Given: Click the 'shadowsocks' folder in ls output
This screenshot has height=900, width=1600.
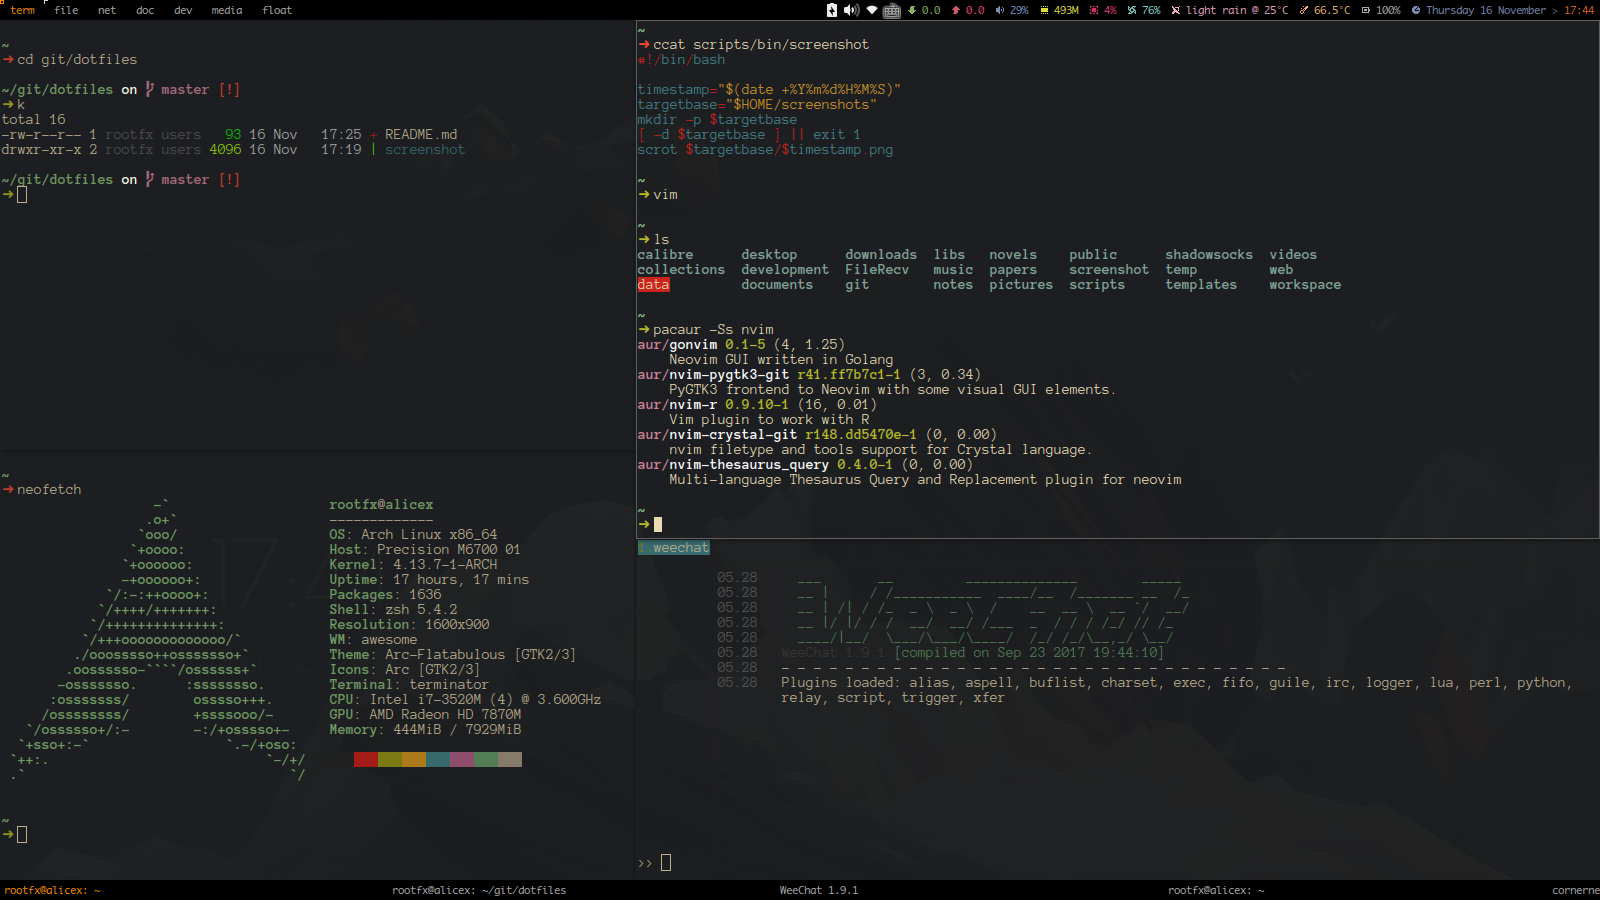Looking at the screenshot, I should point(1209,255).
